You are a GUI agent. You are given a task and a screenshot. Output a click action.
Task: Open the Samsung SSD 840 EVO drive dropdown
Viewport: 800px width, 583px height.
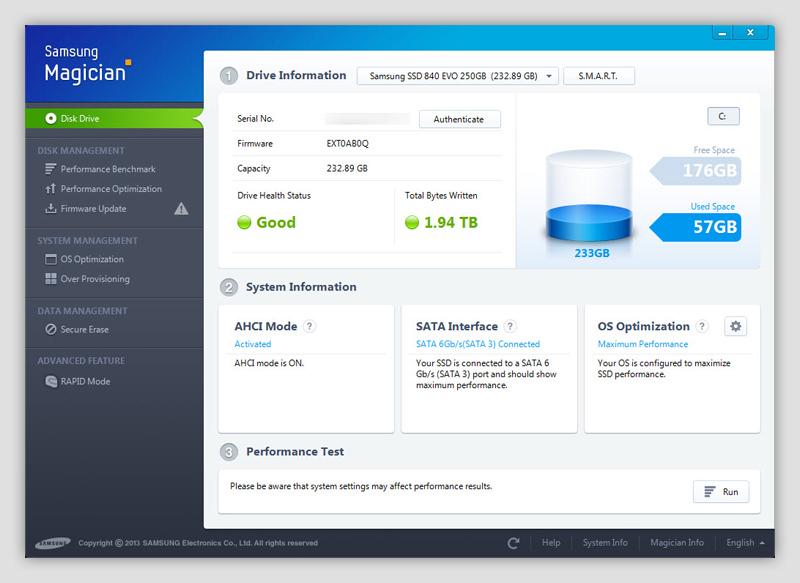[x=457, y=76]
